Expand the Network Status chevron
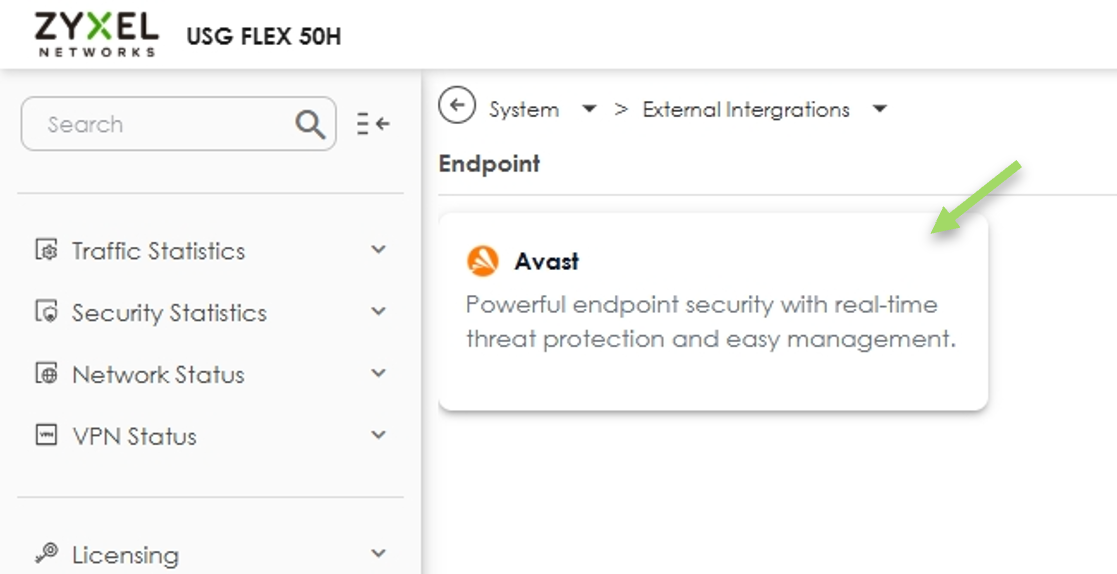The image size is (1117, 574). pyautogui.click(x=378, y=373)
